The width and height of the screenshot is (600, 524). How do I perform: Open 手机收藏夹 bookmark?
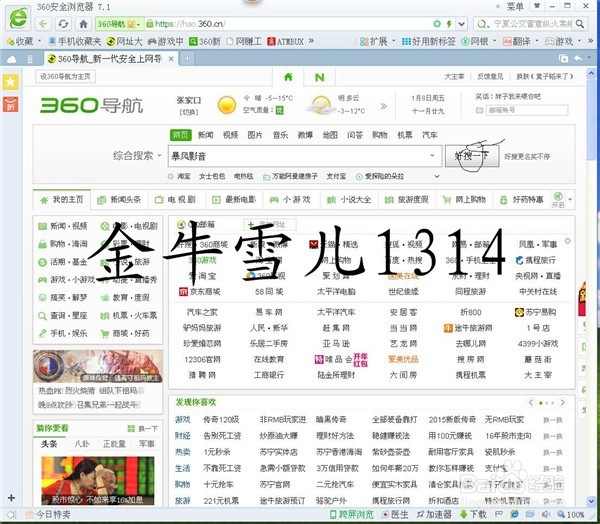coord(75,41)
